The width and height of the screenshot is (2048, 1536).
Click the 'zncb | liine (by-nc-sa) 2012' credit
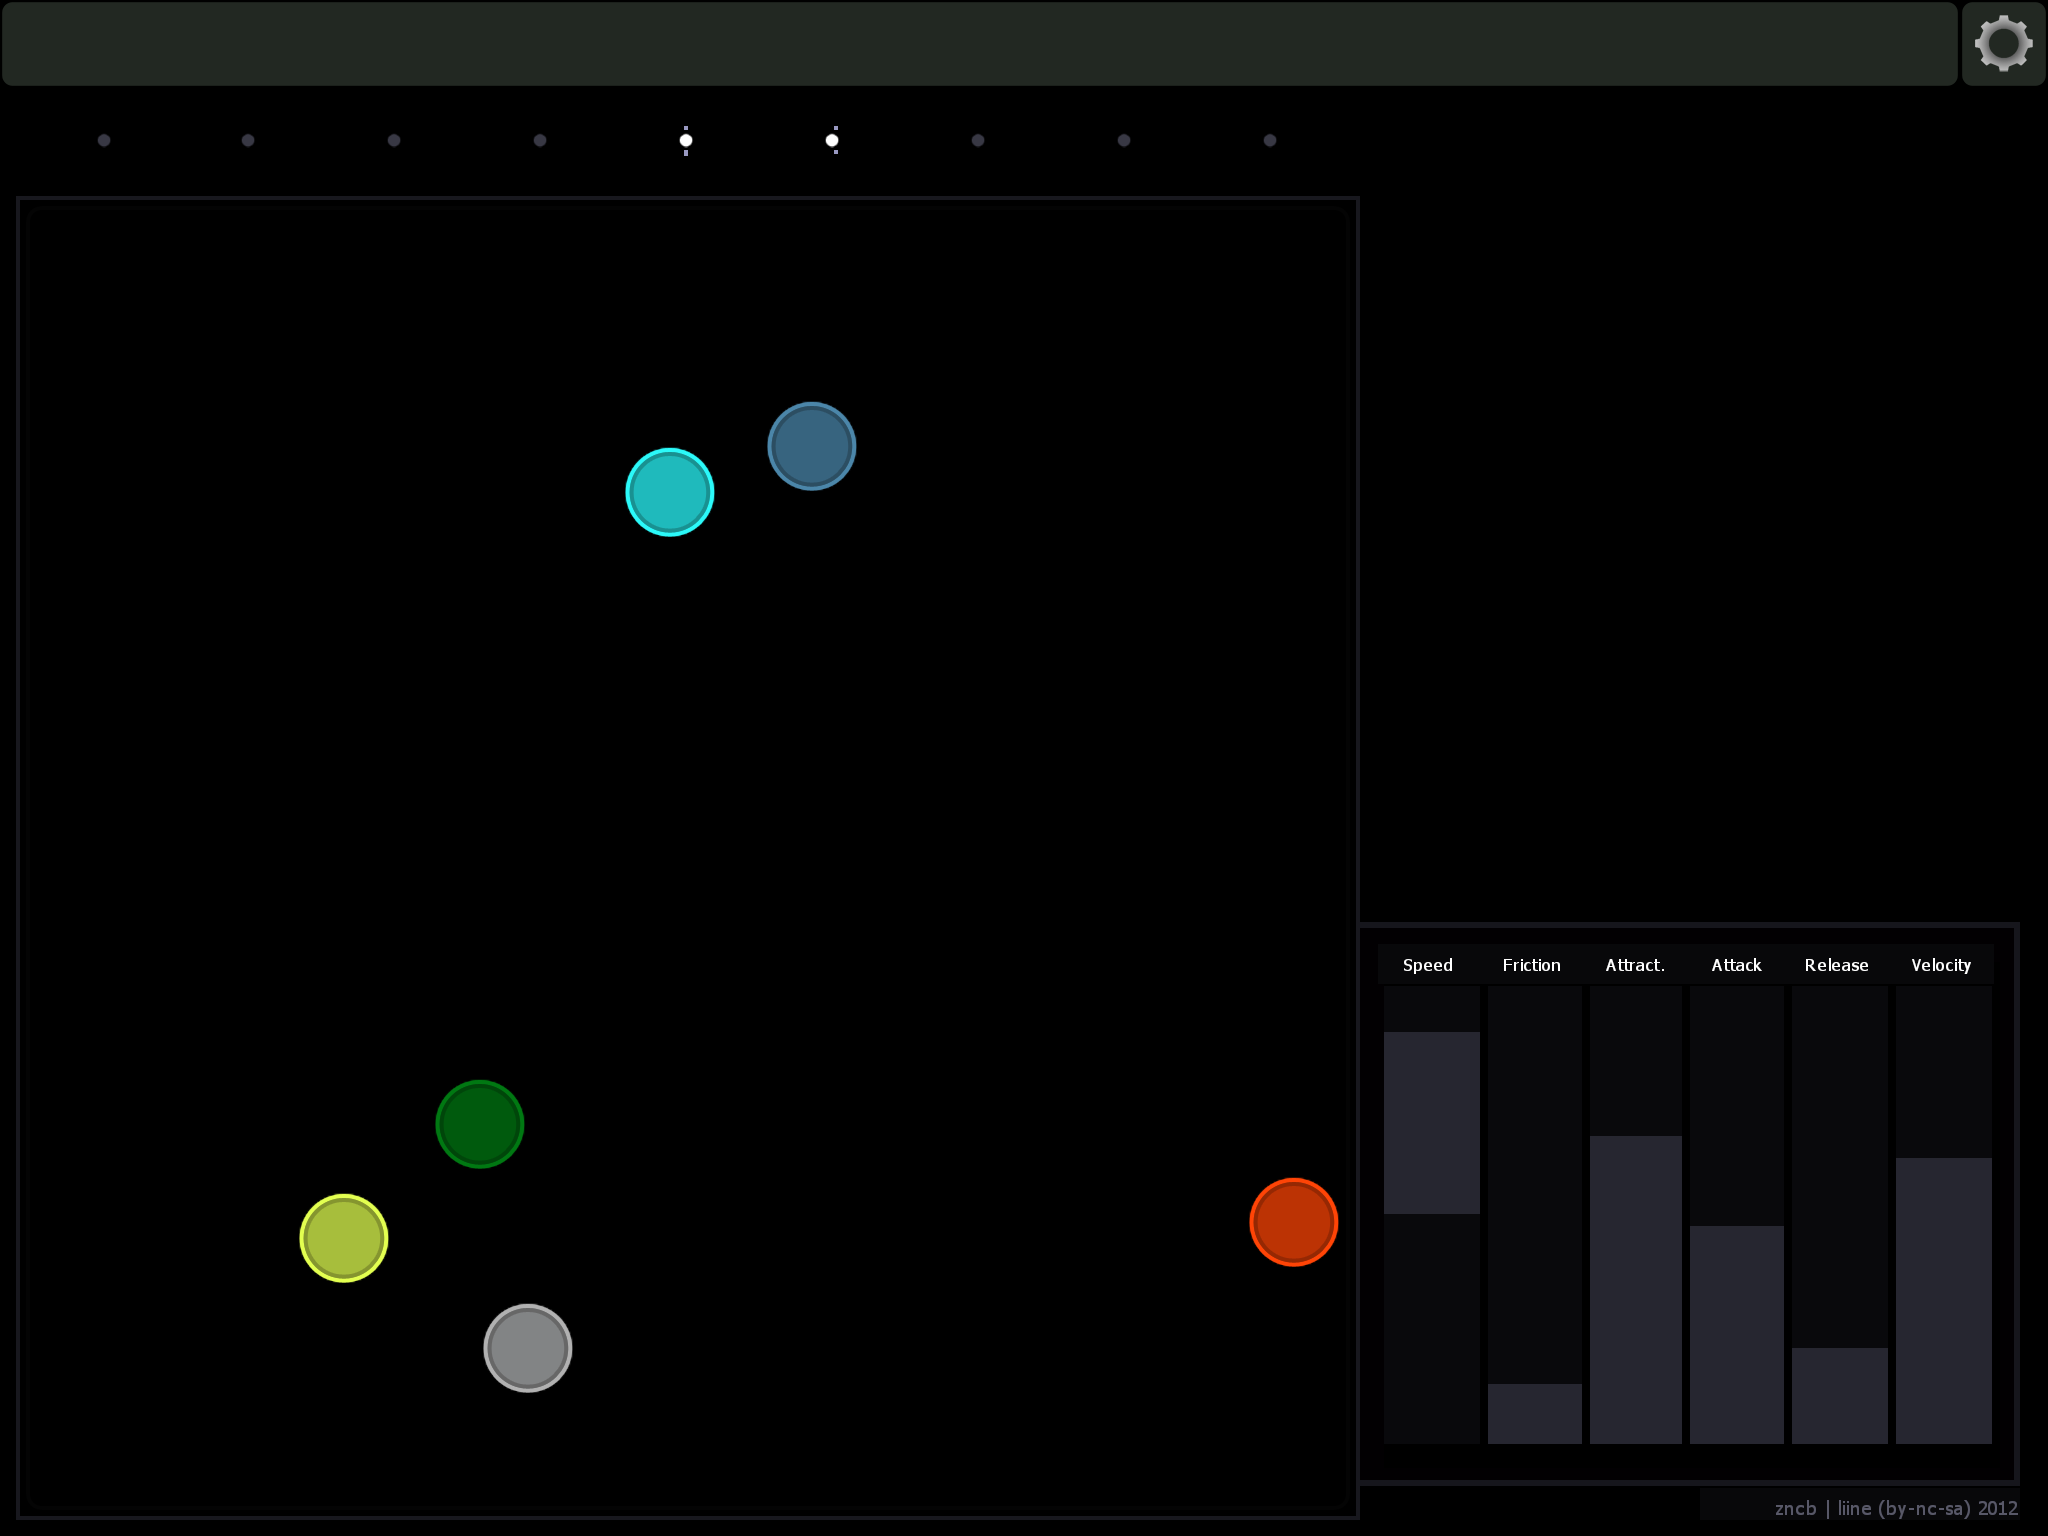coord(1896,1508)
